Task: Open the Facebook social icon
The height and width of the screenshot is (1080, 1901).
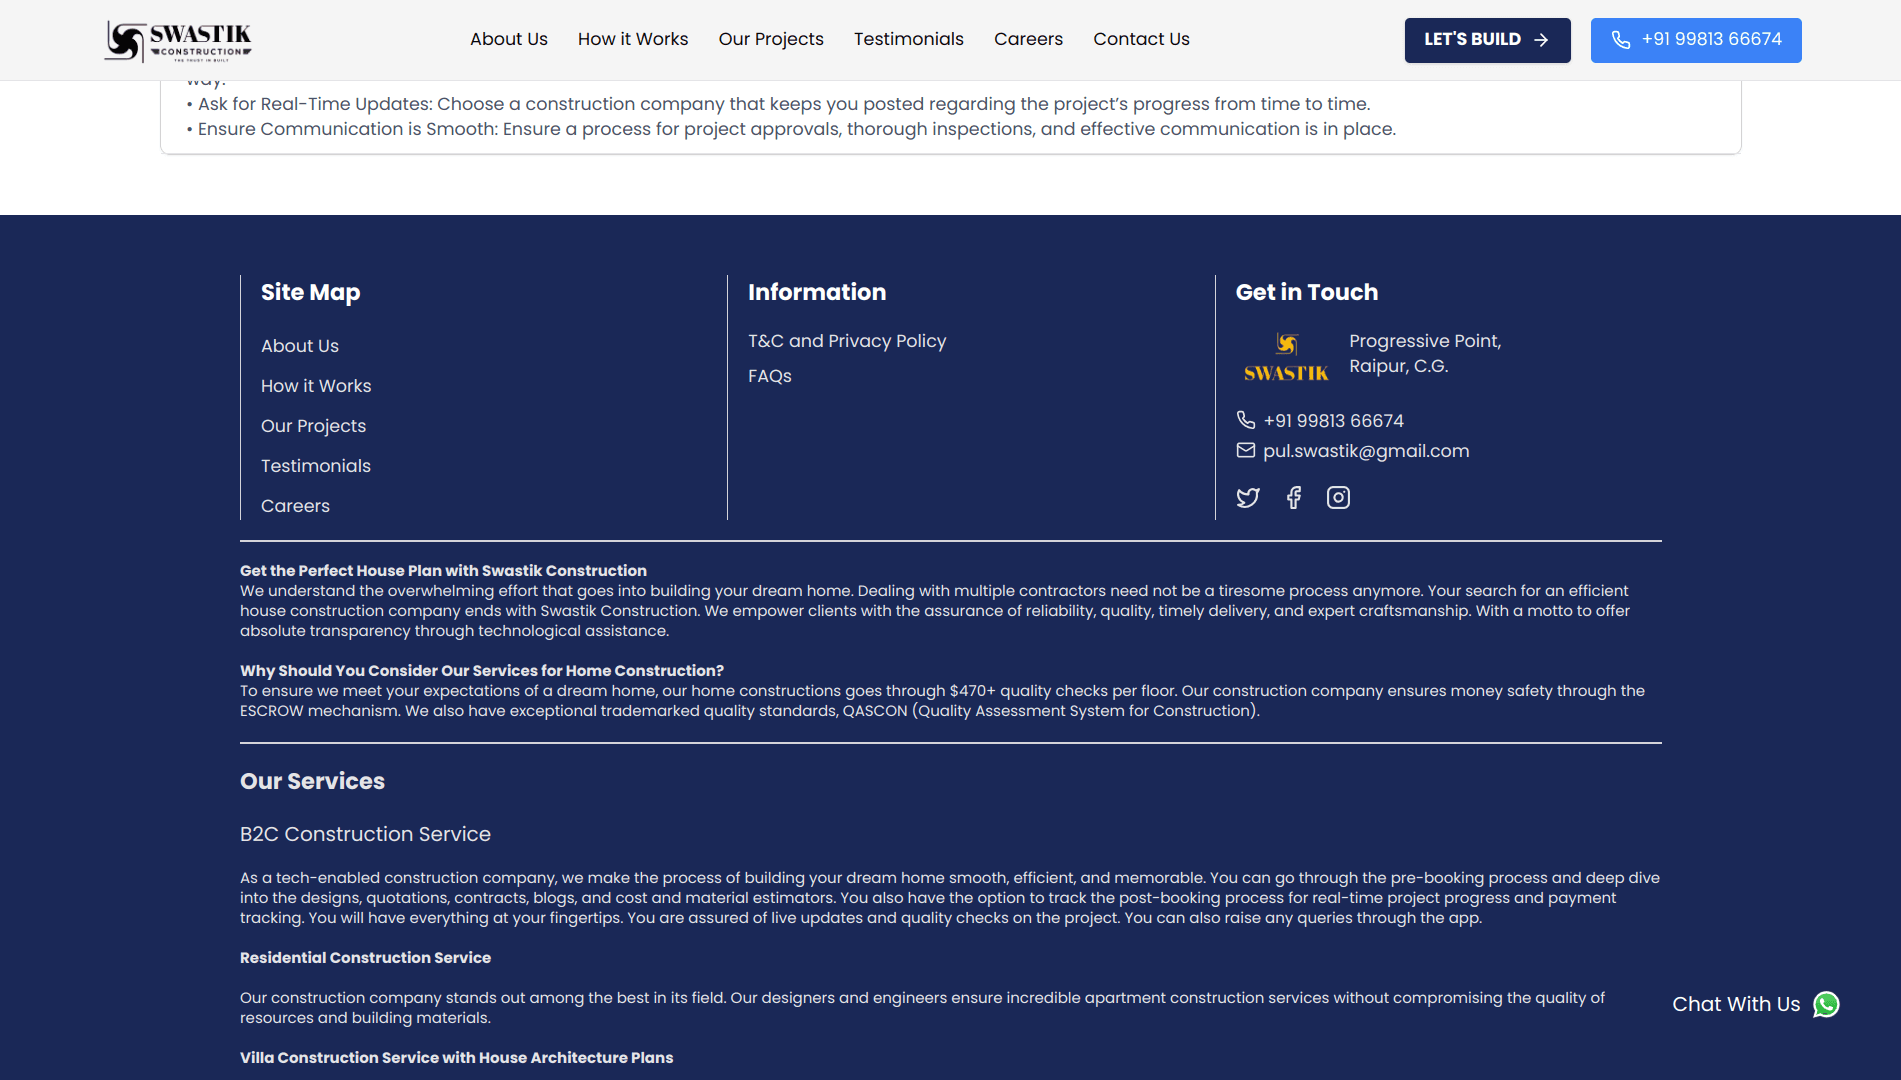Action: tap(1293, 498)
